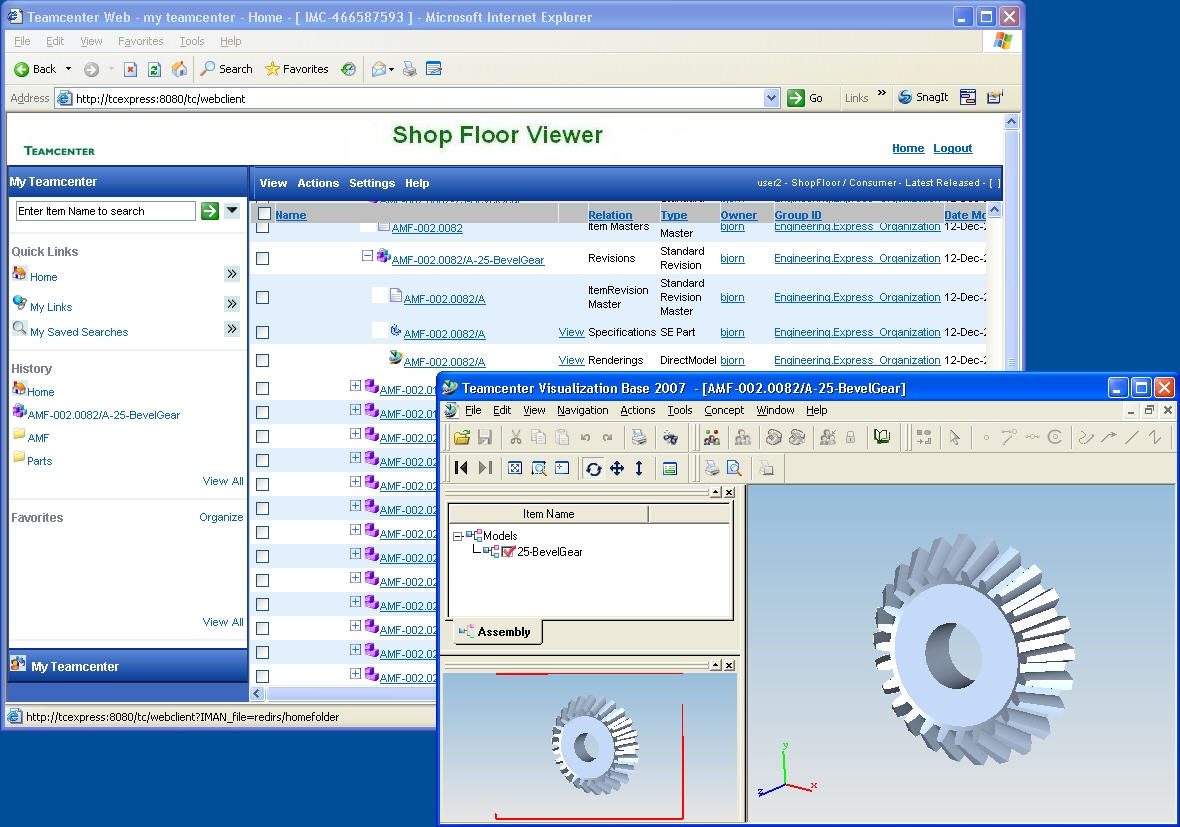Click the small bevel gear preview thumbnail
Image resolution: width=1180 pixels, height=827 pixels.
[x=595, y=743]
